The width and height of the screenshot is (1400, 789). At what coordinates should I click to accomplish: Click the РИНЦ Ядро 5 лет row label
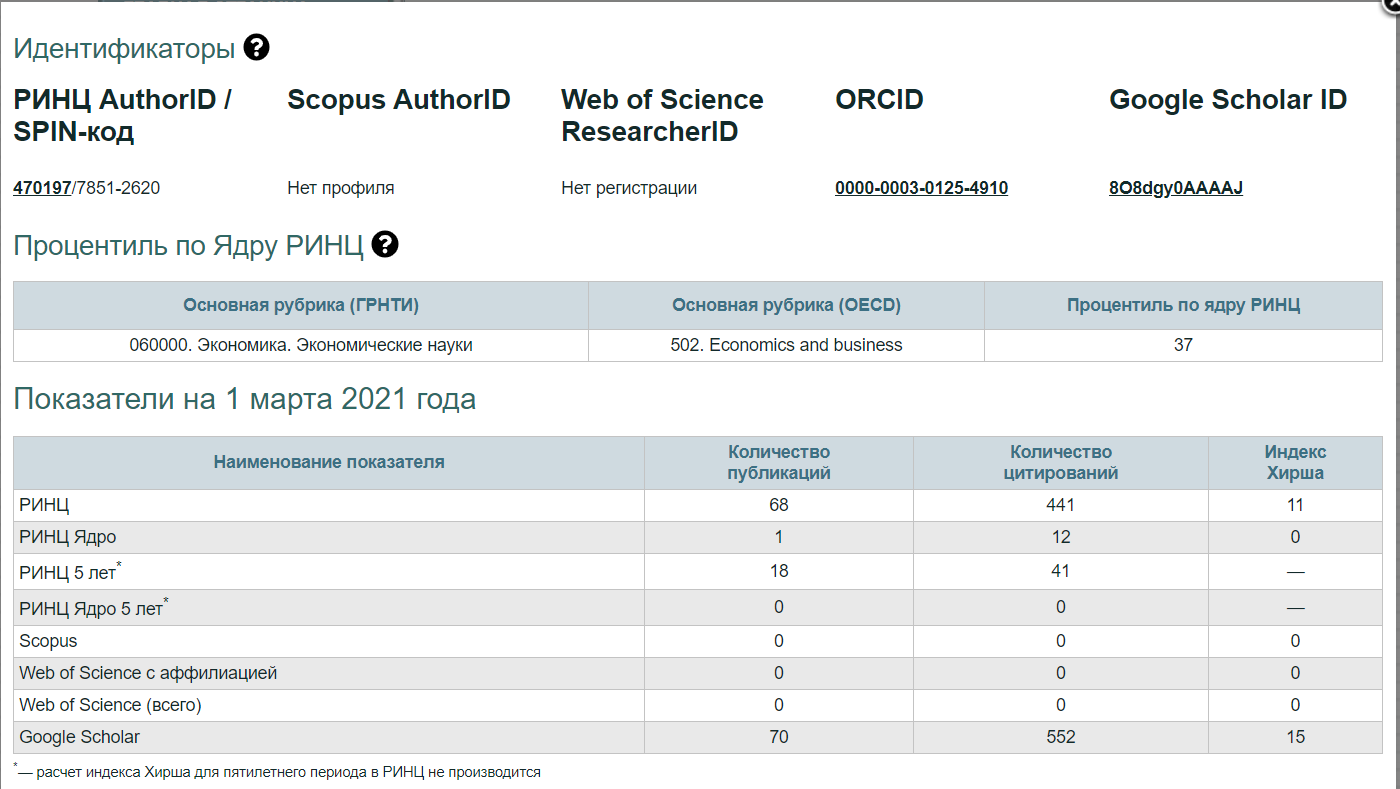94,608
